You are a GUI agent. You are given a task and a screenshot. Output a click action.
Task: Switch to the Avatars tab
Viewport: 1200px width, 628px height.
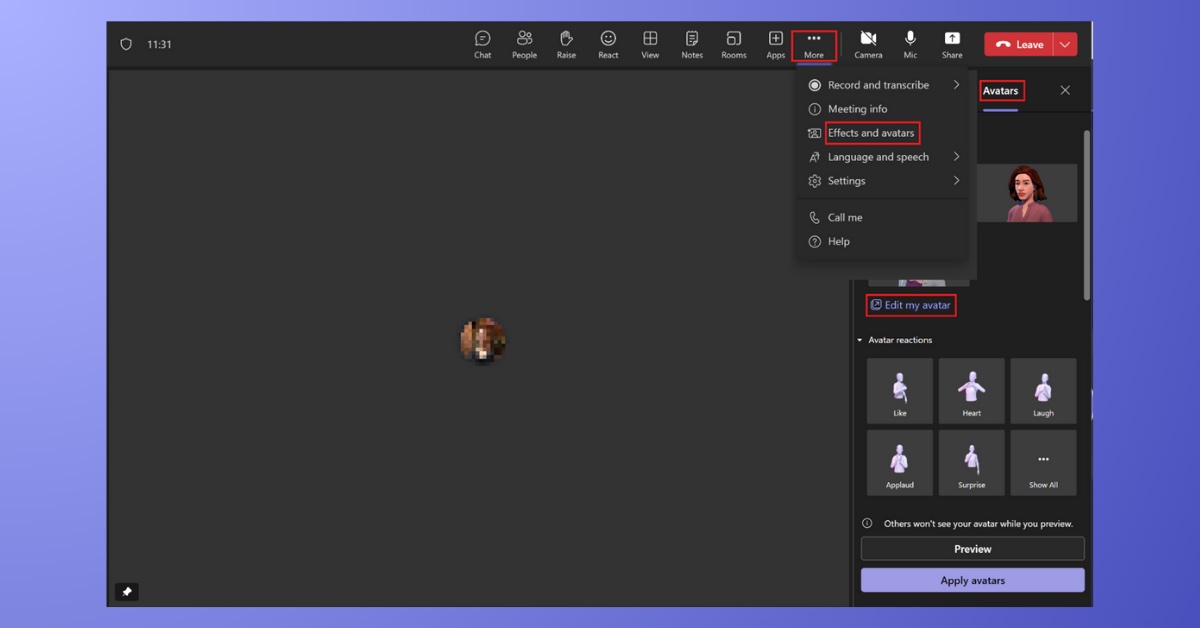[x=1000, y=91]
